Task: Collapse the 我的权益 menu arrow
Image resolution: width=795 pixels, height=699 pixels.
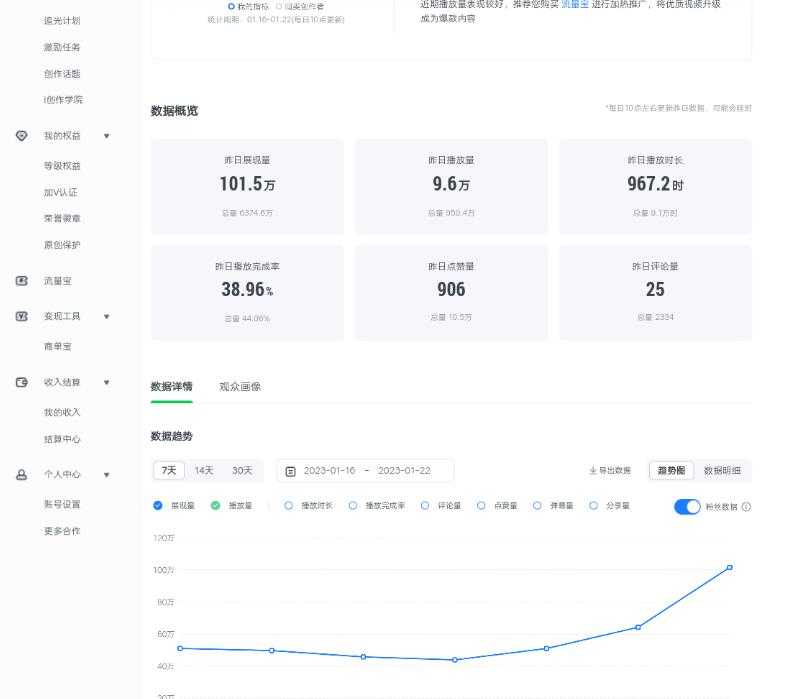Action: tap(106, 136)
